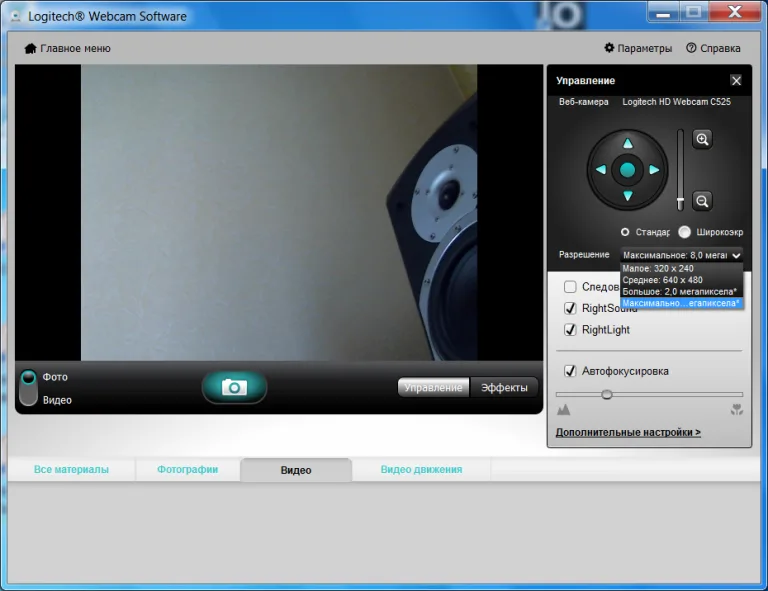Click the zoom in magnifier icon

pos(702,140)
